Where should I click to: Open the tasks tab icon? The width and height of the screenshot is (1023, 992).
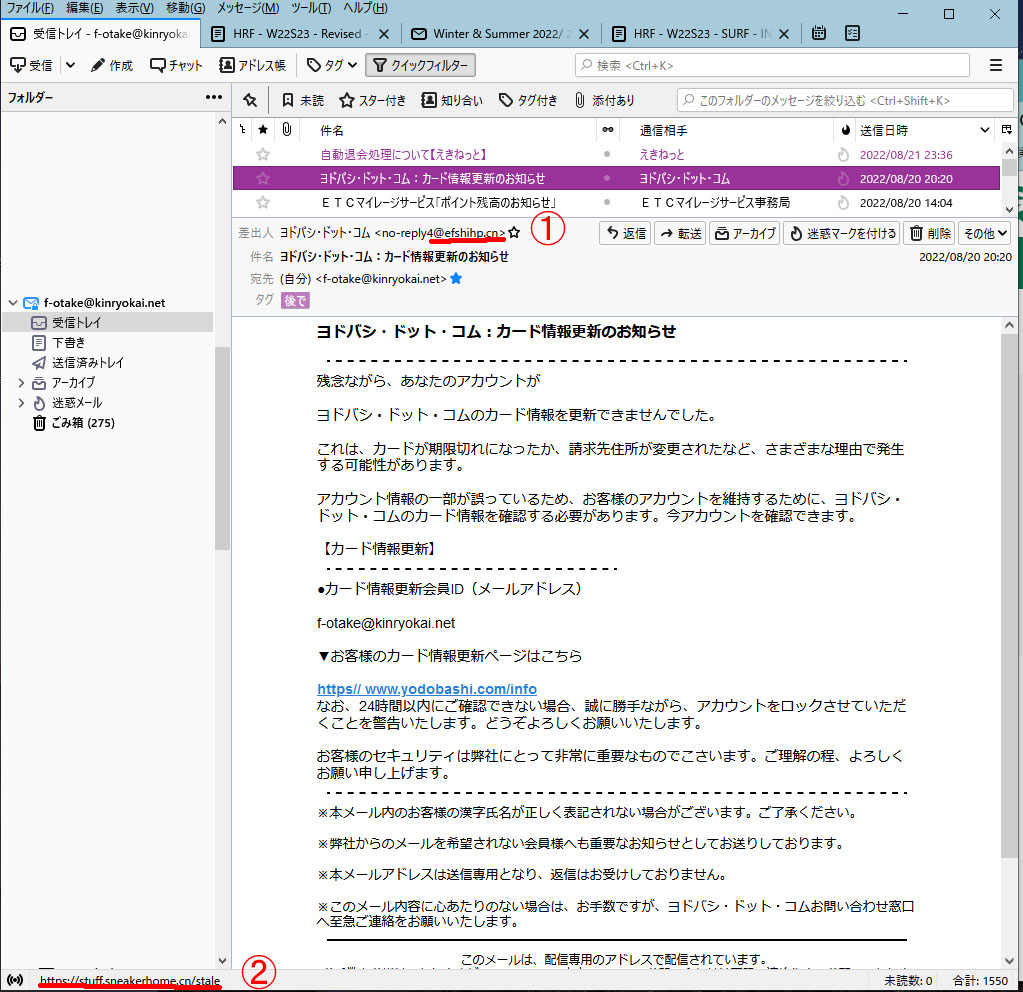(852, 33)
